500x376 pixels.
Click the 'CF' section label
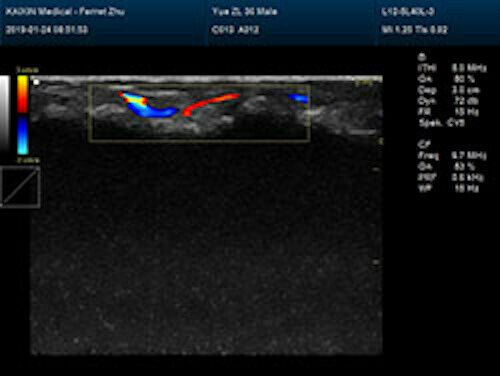pos(424,144)
